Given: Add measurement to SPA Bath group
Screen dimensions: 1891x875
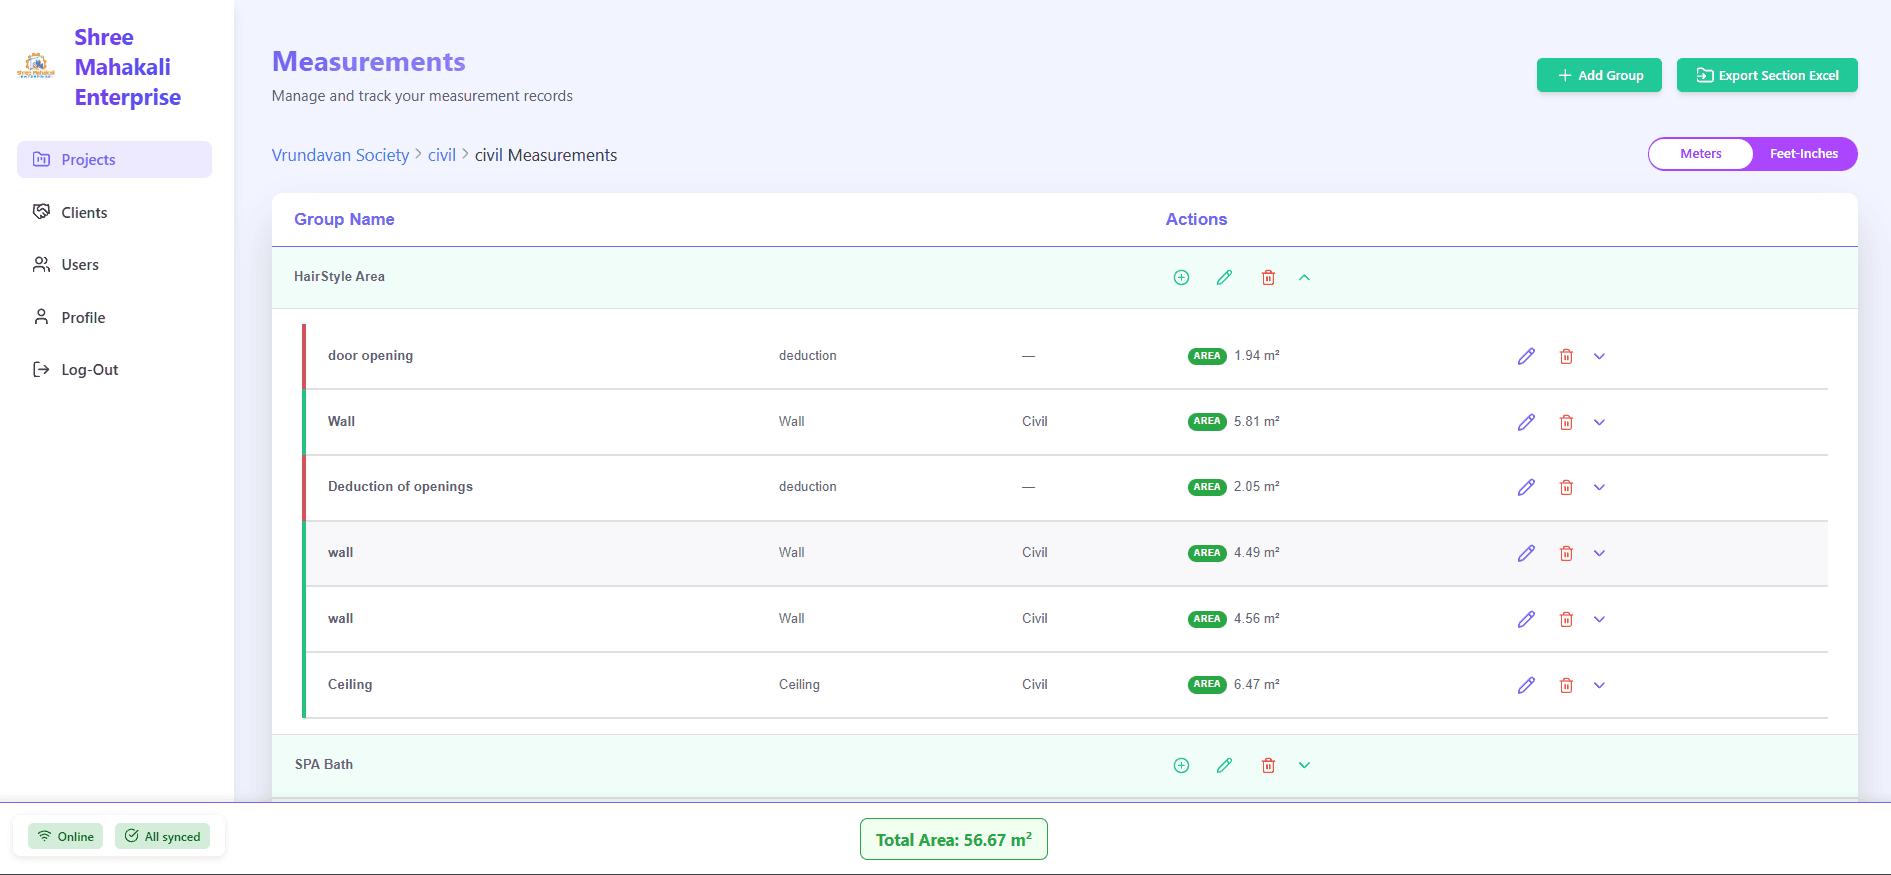Looking at the screenshot, I should pyautogui.click(x=1181, y=766).
